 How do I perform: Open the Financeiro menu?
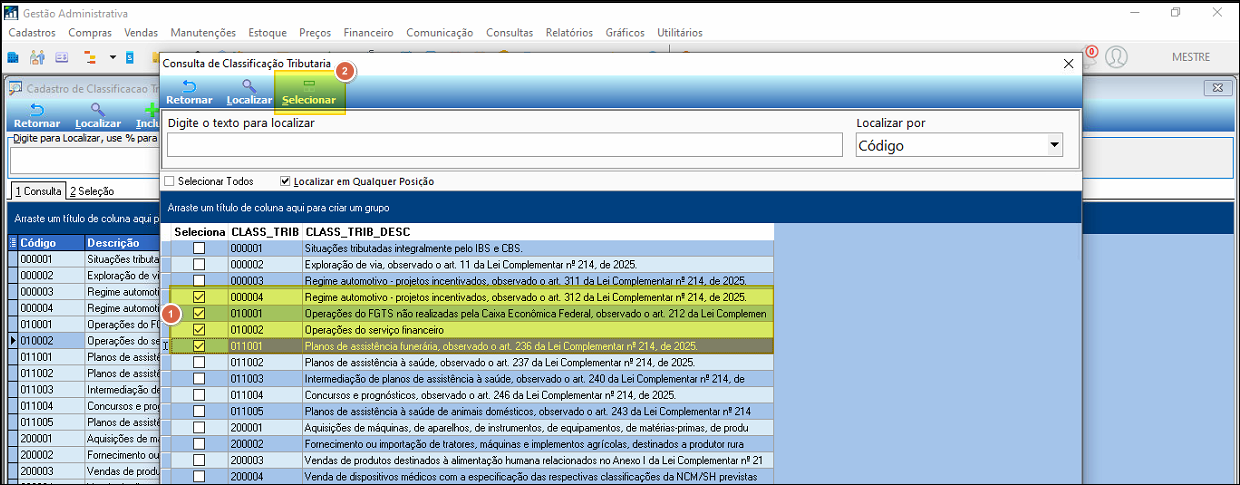[370, 33]
